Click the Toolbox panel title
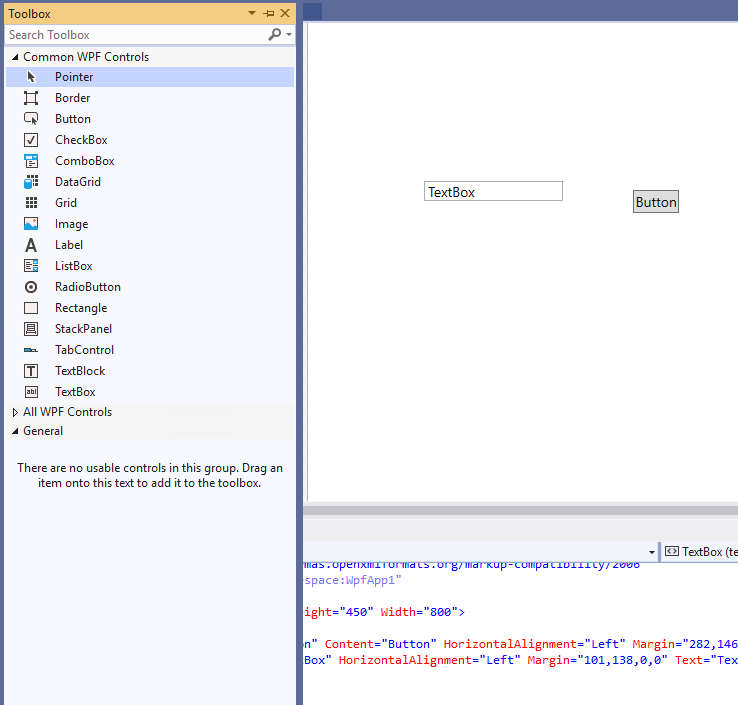738x705 pixels. [x=29, y=14]
